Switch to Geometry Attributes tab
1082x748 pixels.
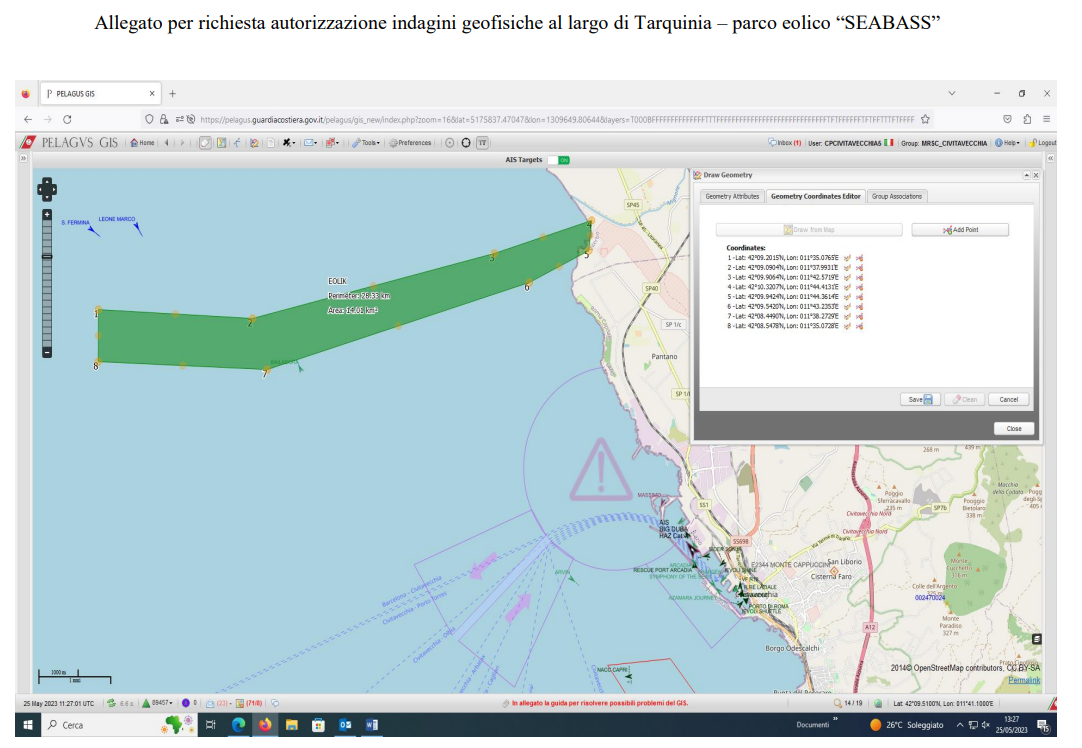point(731,197)
